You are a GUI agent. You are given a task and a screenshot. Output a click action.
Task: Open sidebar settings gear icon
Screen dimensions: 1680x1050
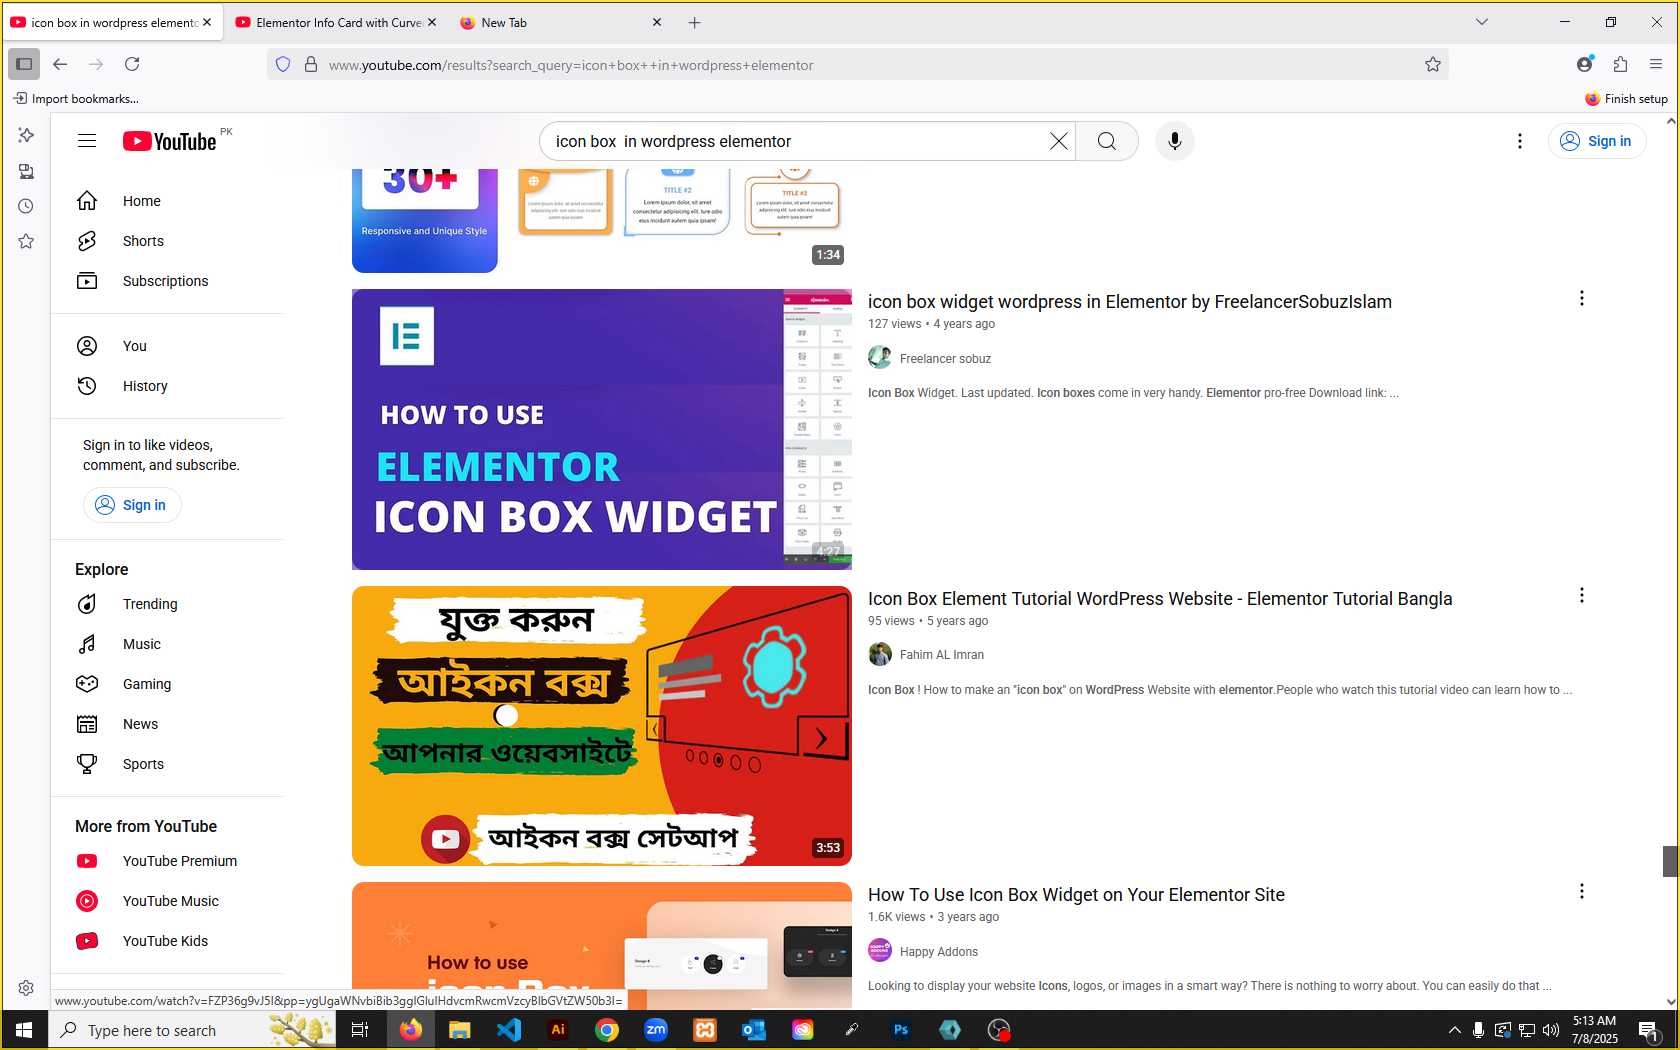pyautogui.click(x=26, y=988)
